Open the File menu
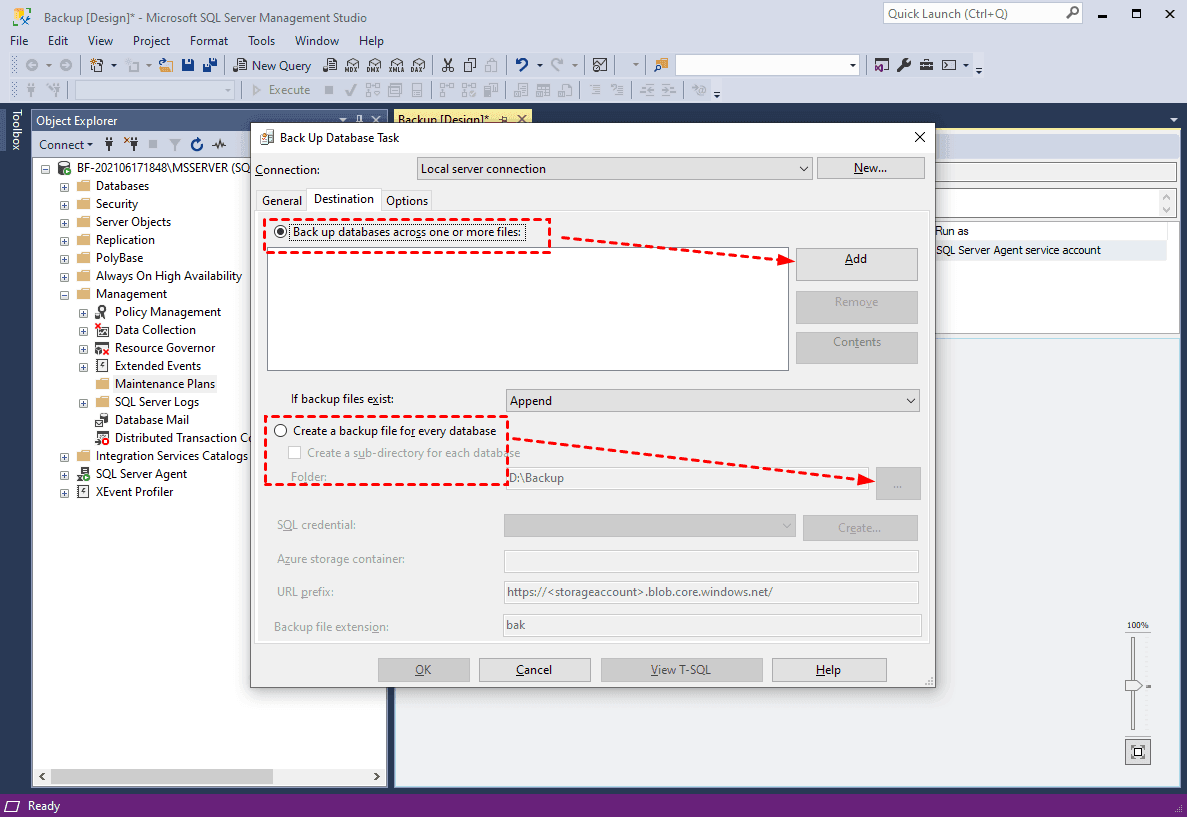The height and width of the screenshot is (817, 1187). 20,41
